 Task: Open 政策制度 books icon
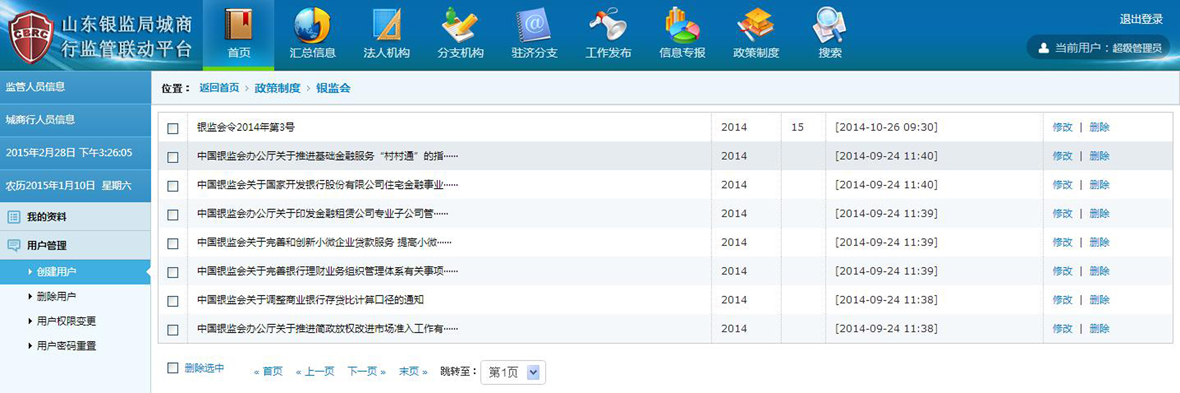coord(756,24)
